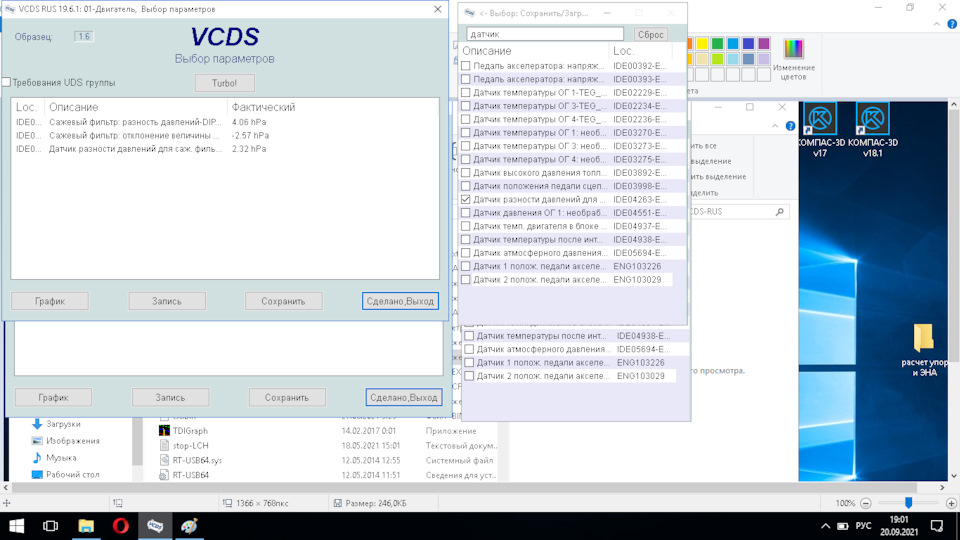This screenshot has height=540, width=960.
Task: Click the Образец 1.6 value field
Action: point(84,36)
